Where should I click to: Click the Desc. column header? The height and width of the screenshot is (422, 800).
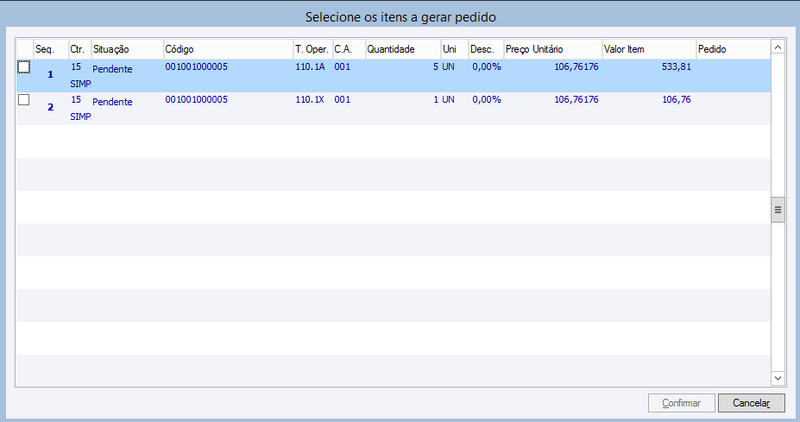[486, 49]
